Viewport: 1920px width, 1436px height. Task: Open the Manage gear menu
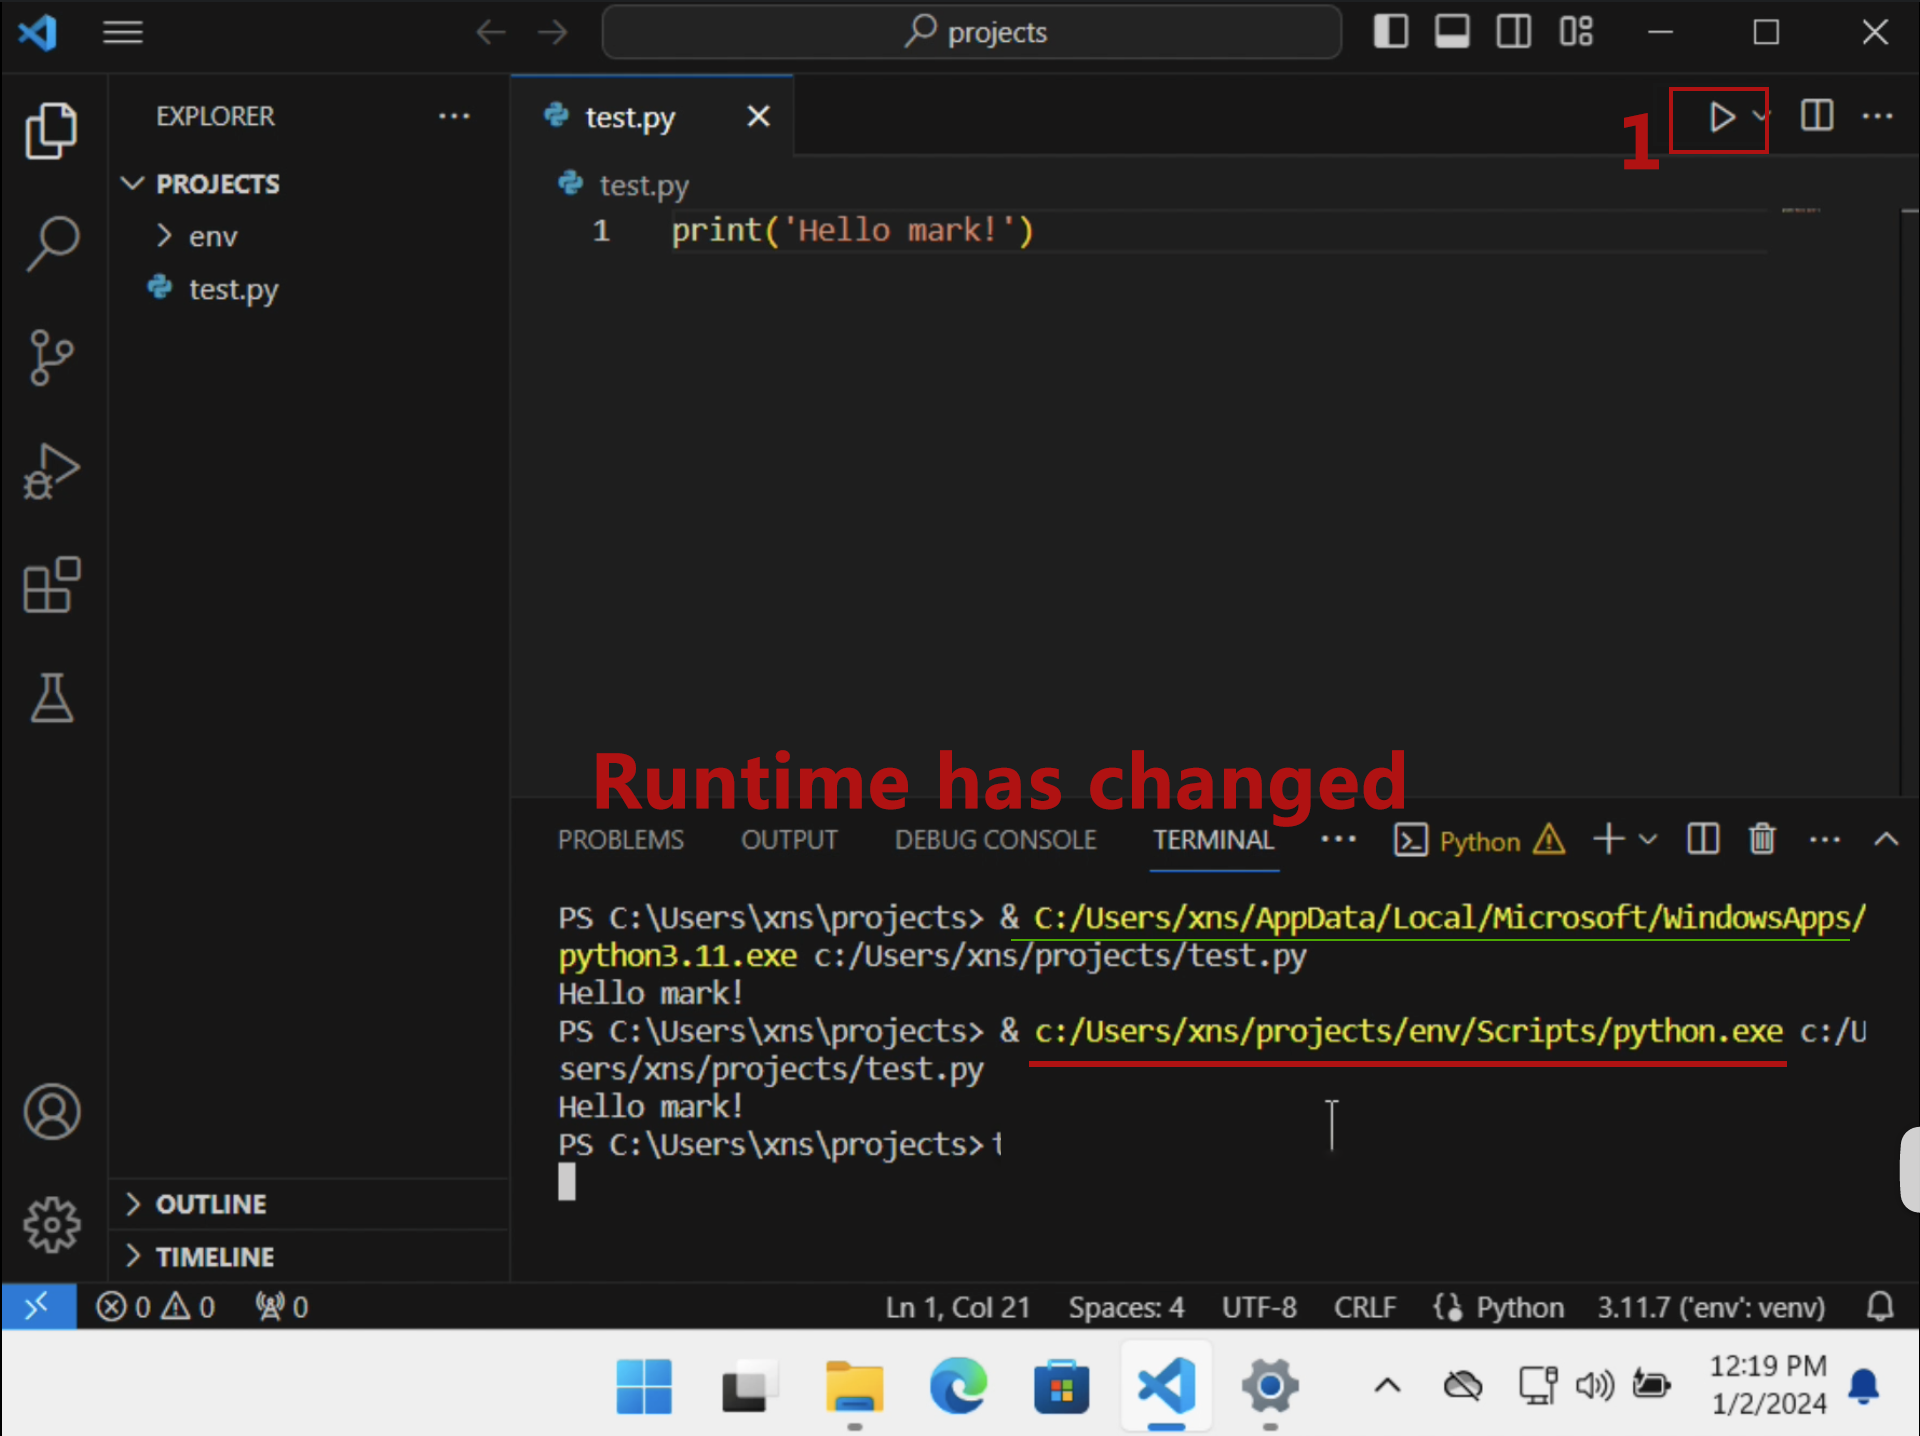pos(51,1224)
